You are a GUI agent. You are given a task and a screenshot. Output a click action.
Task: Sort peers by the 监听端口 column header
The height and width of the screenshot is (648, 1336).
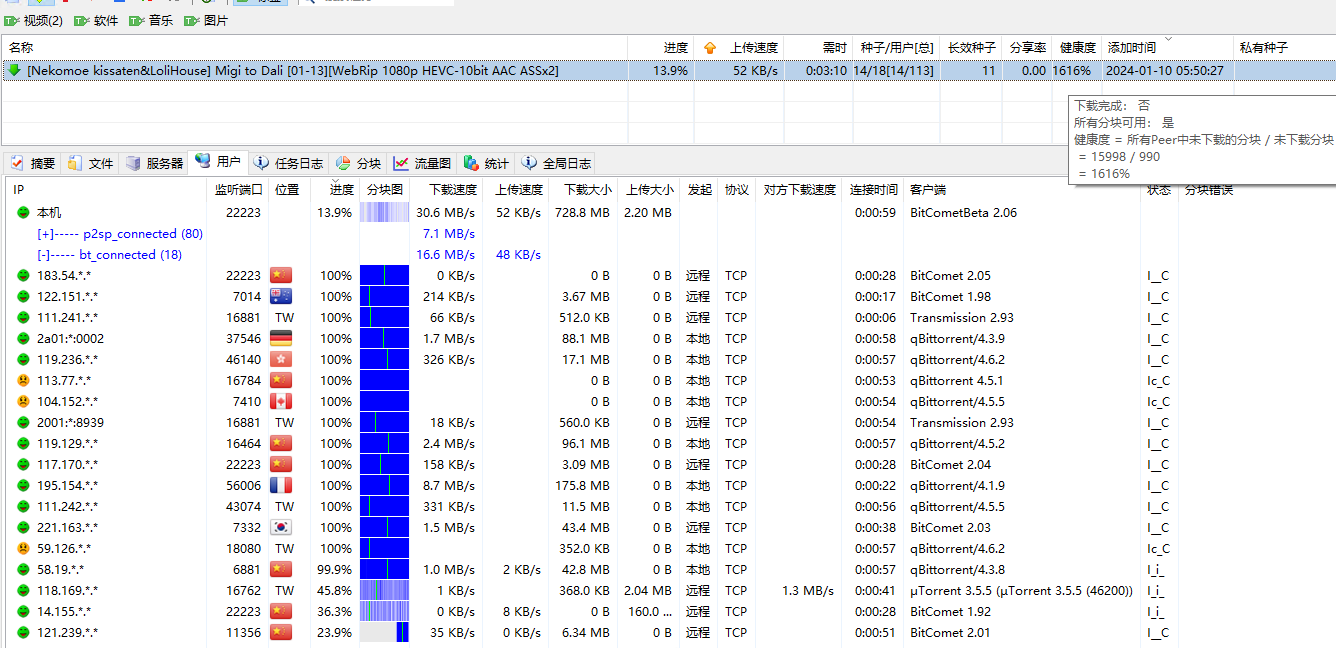pos(238,189)
